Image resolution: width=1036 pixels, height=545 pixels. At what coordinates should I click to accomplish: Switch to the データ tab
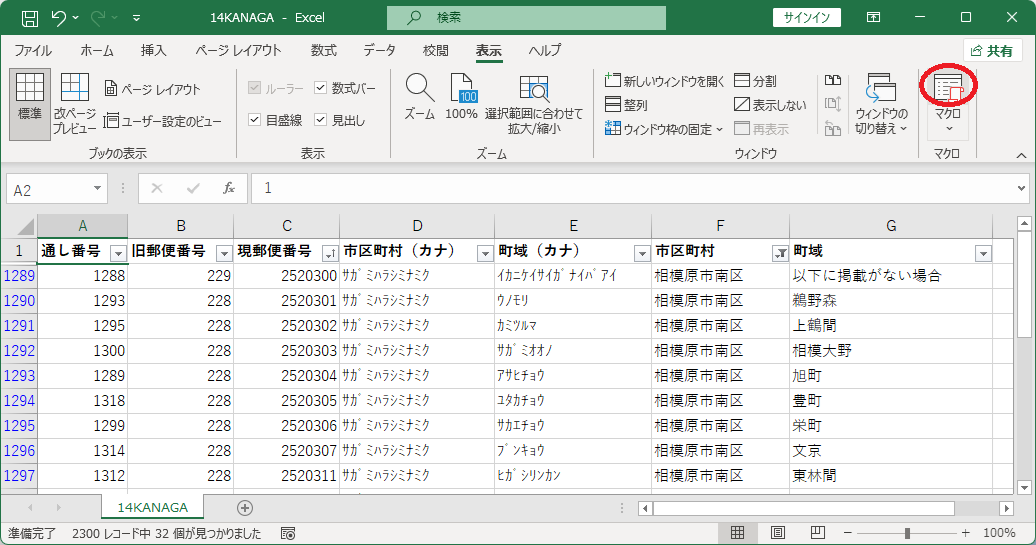[379, 51]
